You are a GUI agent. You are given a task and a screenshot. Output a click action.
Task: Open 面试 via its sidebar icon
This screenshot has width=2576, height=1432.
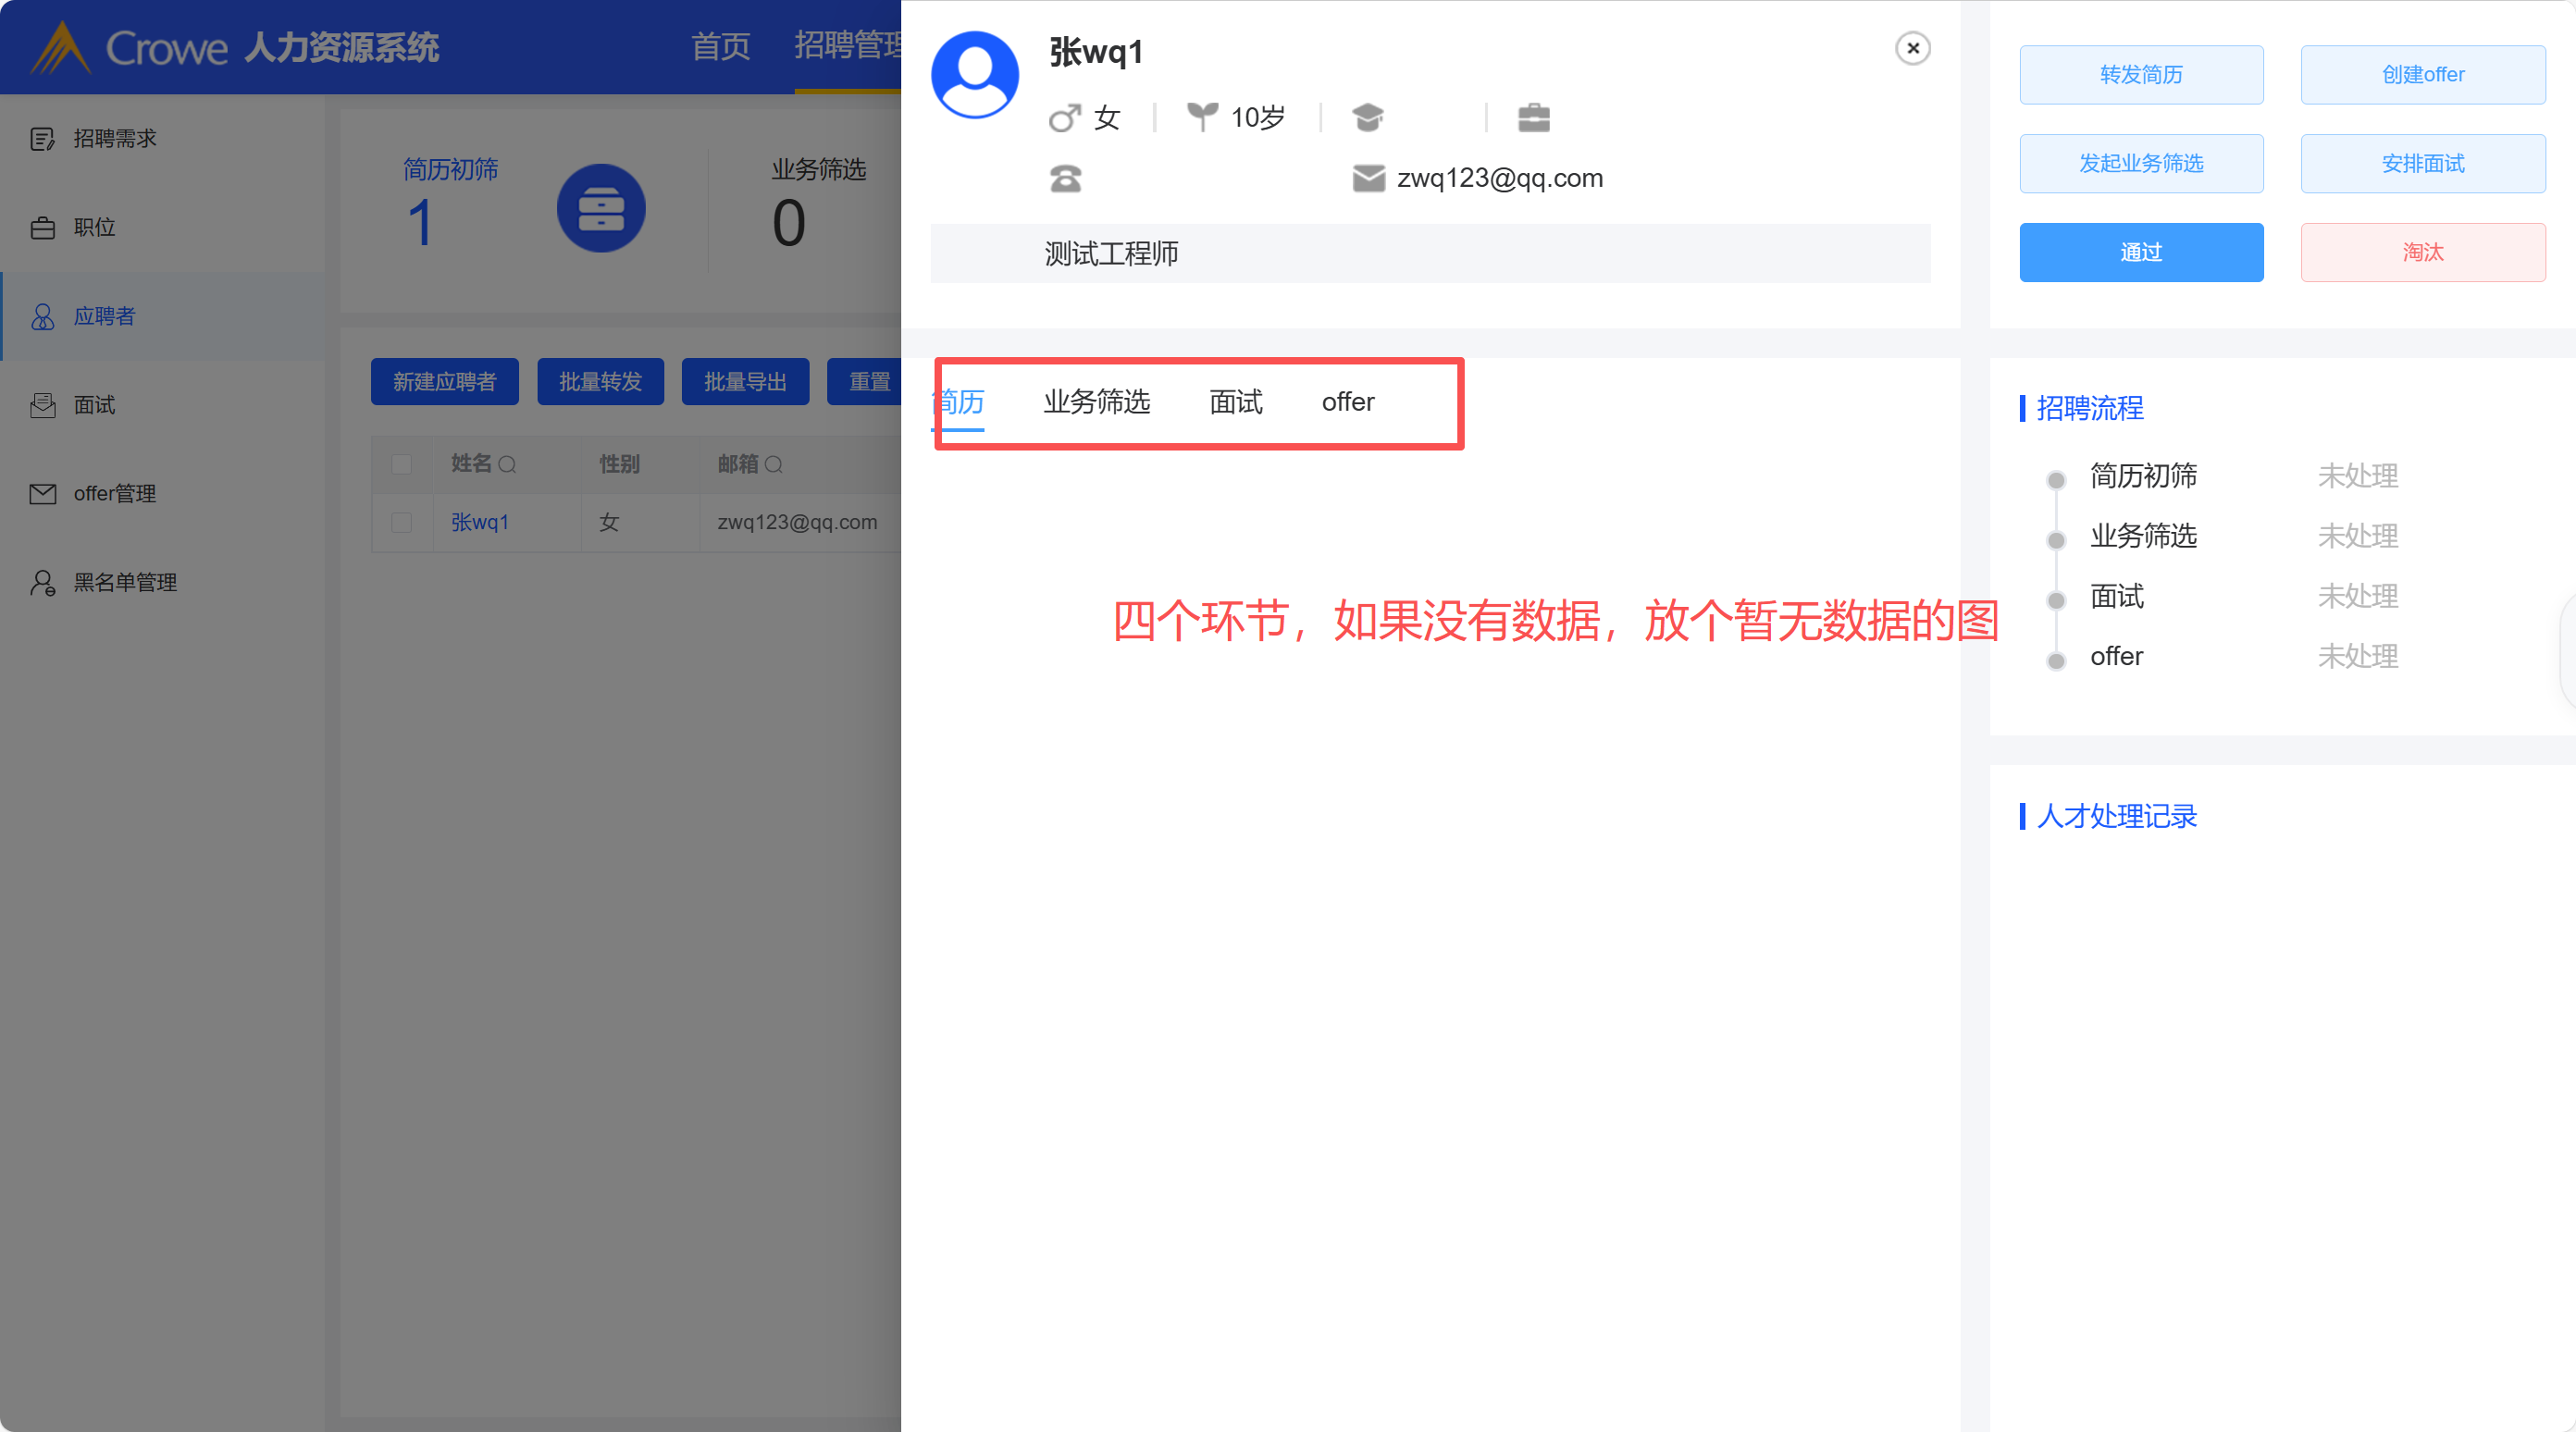click(x=42, y=405)
